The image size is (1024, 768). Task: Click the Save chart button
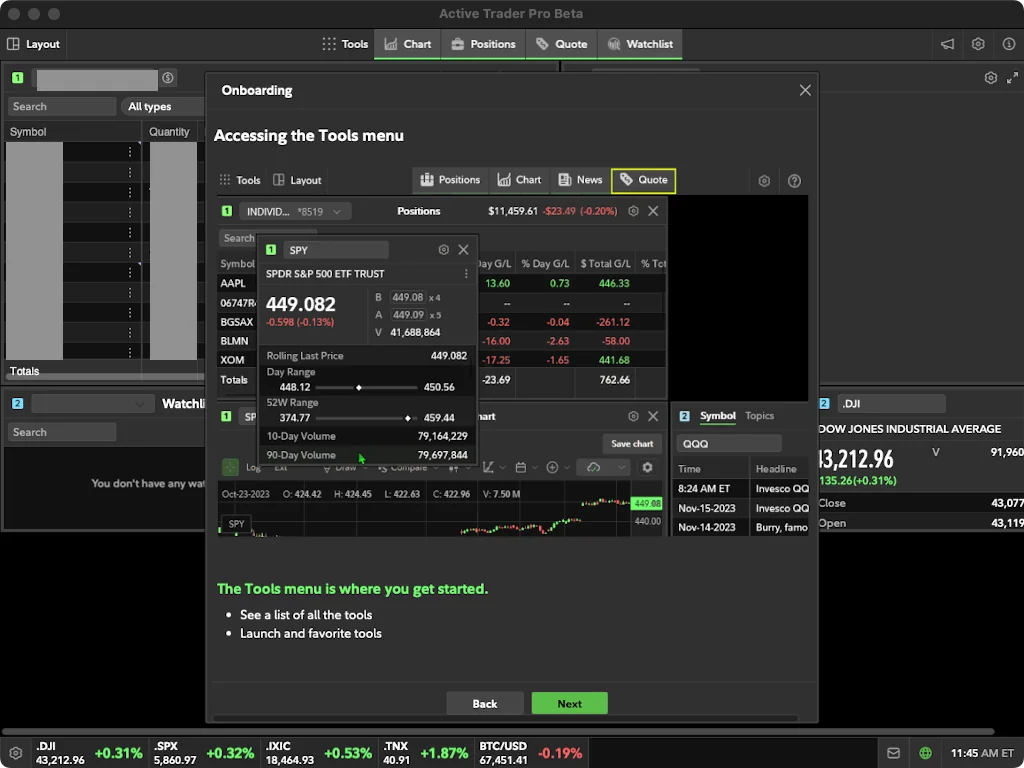(631, 444)
